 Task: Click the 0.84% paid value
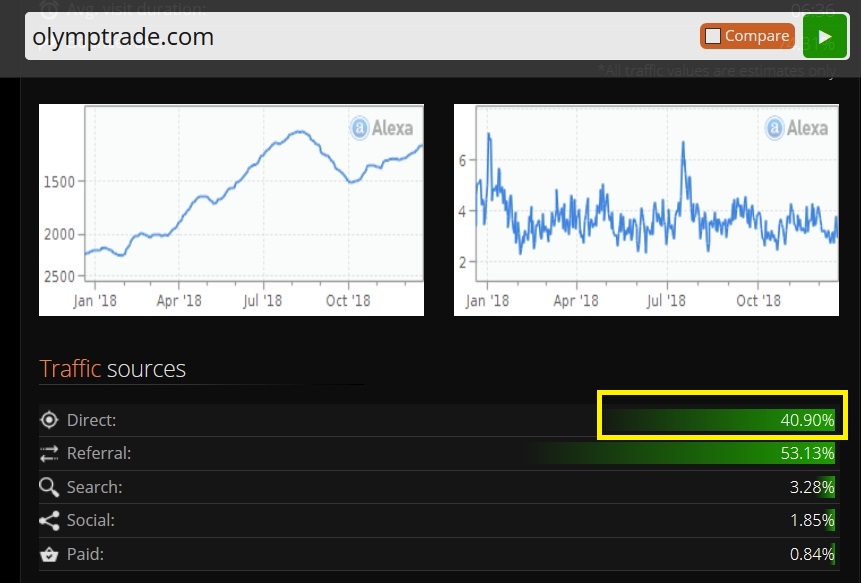coord(812,554)
